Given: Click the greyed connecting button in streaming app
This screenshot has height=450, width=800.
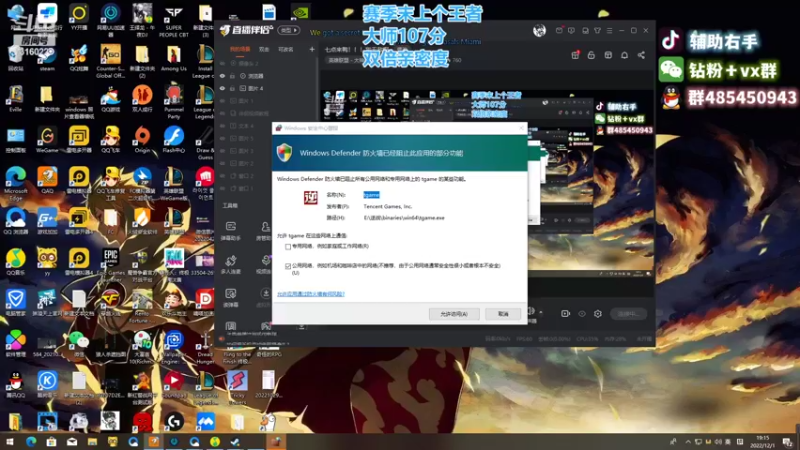Looking at the screenshot, I should click(x=628, y=314).
